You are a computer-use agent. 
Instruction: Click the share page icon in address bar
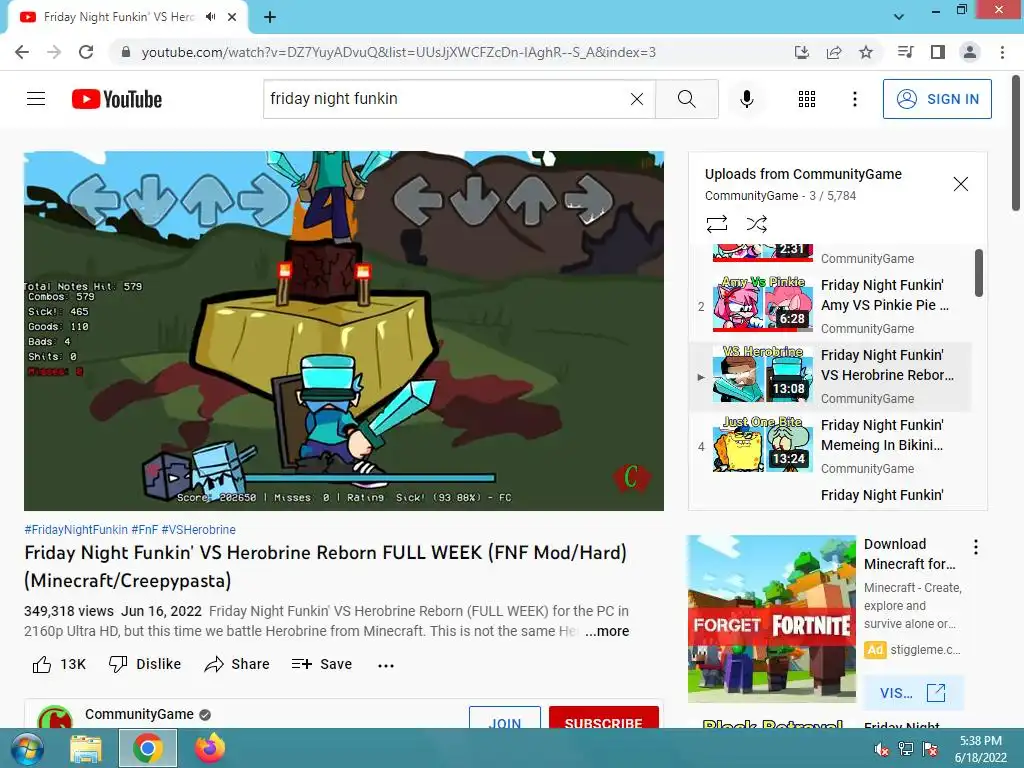tap(834, 52)
